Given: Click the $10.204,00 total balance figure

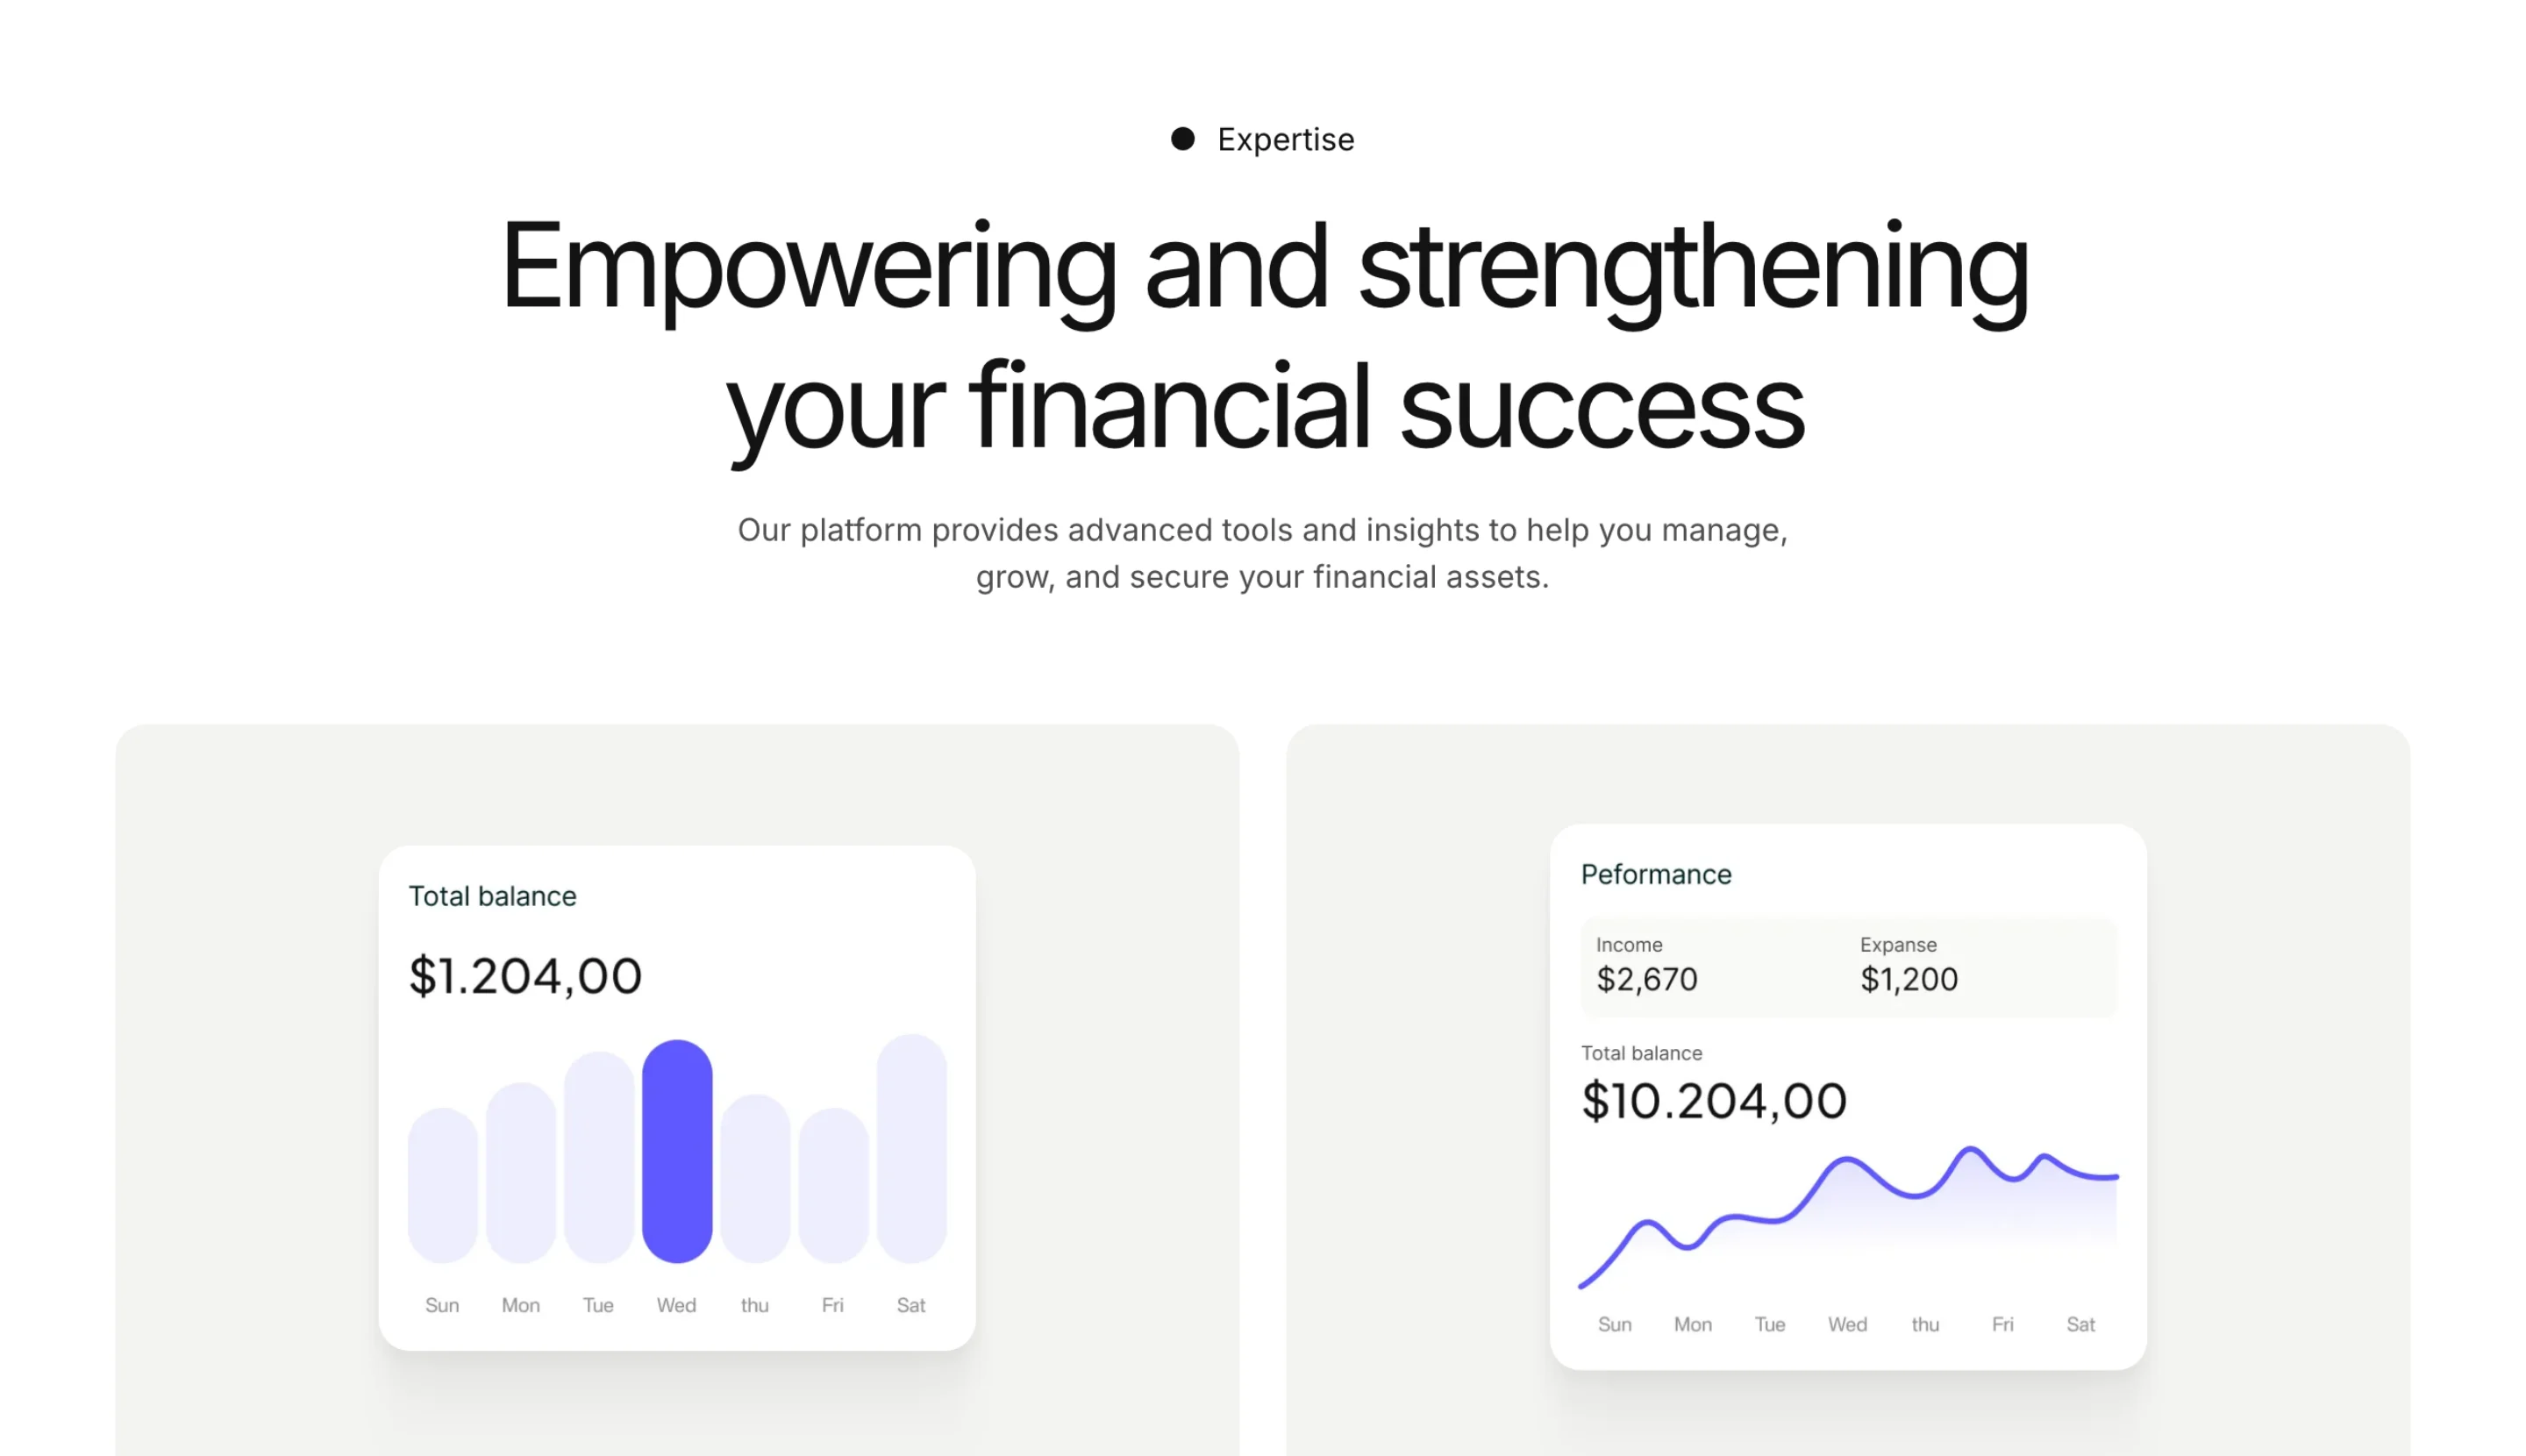Looking at the screenshot, I should [x=1713, y=1101].
